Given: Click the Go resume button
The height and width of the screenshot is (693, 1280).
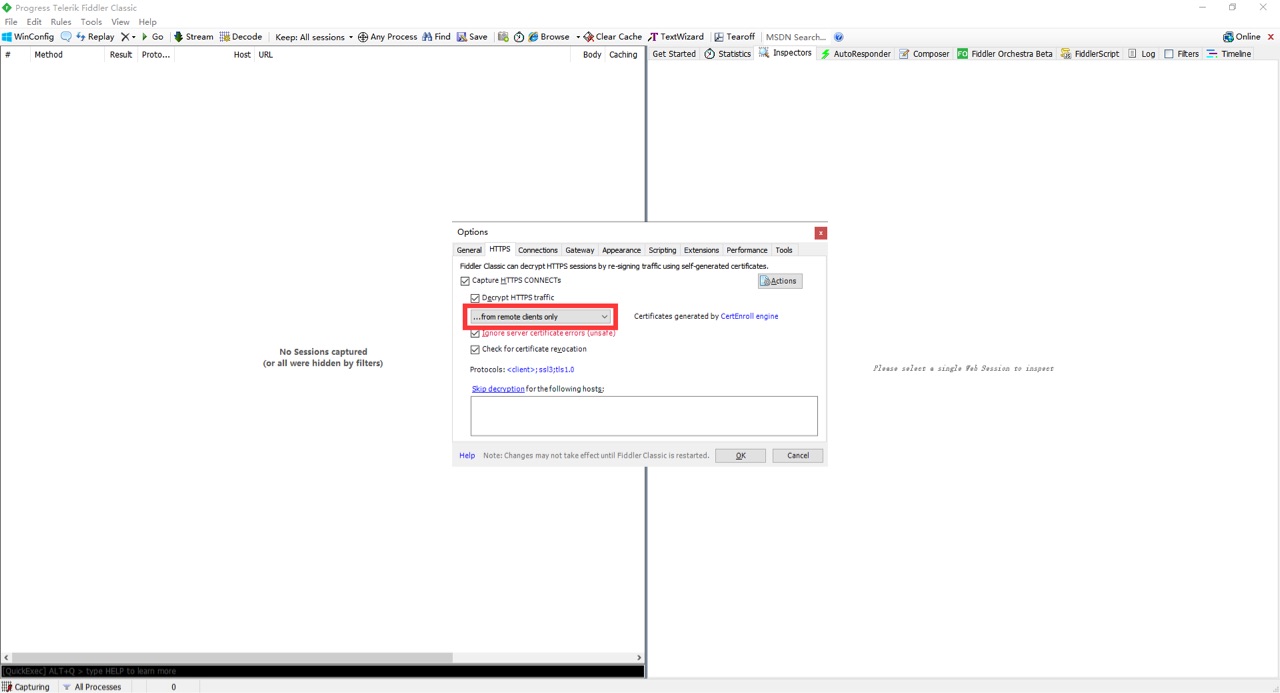Looking at the screenshot, I should tap(153, 37).
